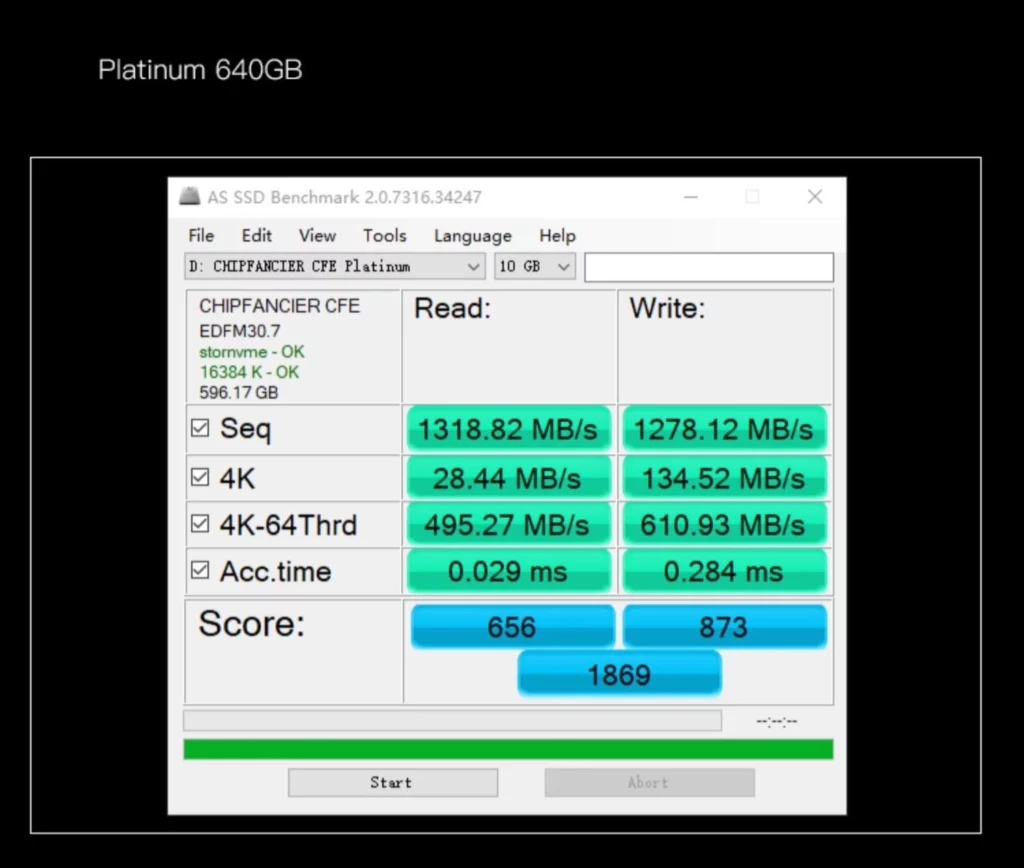Expand the 10 GB test size dropdown
This screenshot has height=868, width=1024.
(535, 266)
